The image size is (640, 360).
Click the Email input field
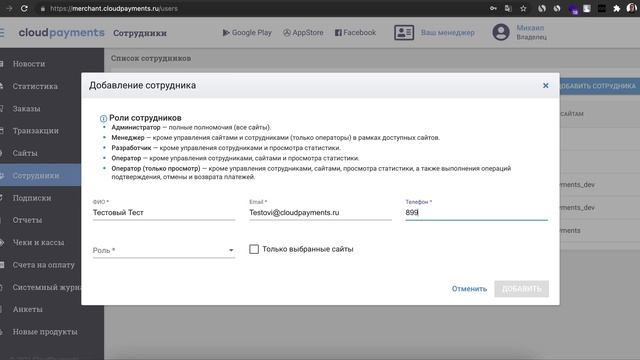[x=320, y=213]
